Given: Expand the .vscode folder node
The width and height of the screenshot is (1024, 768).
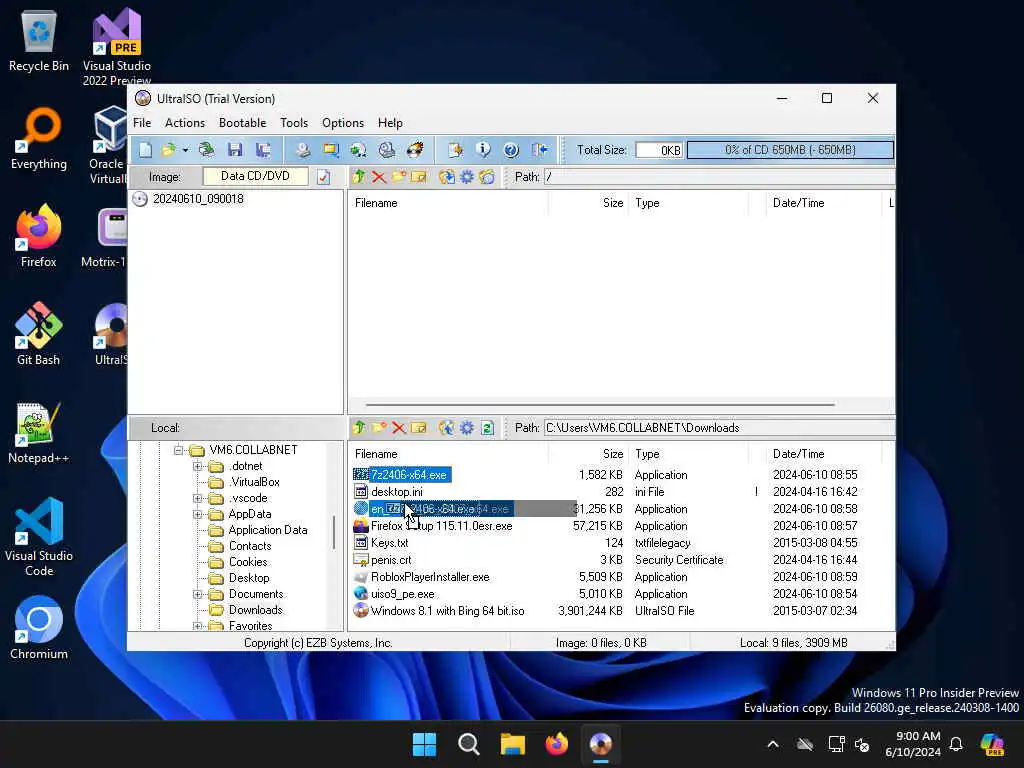Looking at the screenshot, I should click(197, 498).
